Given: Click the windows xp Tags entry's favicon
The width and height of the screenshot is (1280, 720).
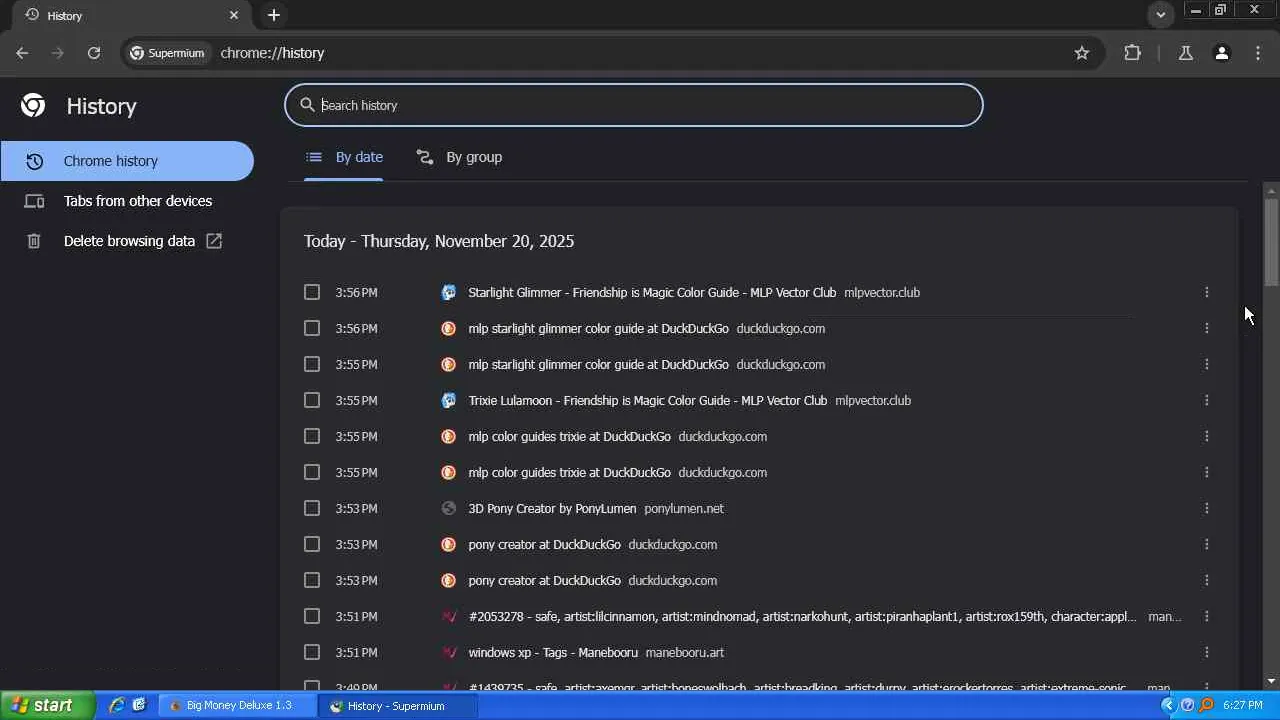Looking at the screenshot, I should 449,653.
